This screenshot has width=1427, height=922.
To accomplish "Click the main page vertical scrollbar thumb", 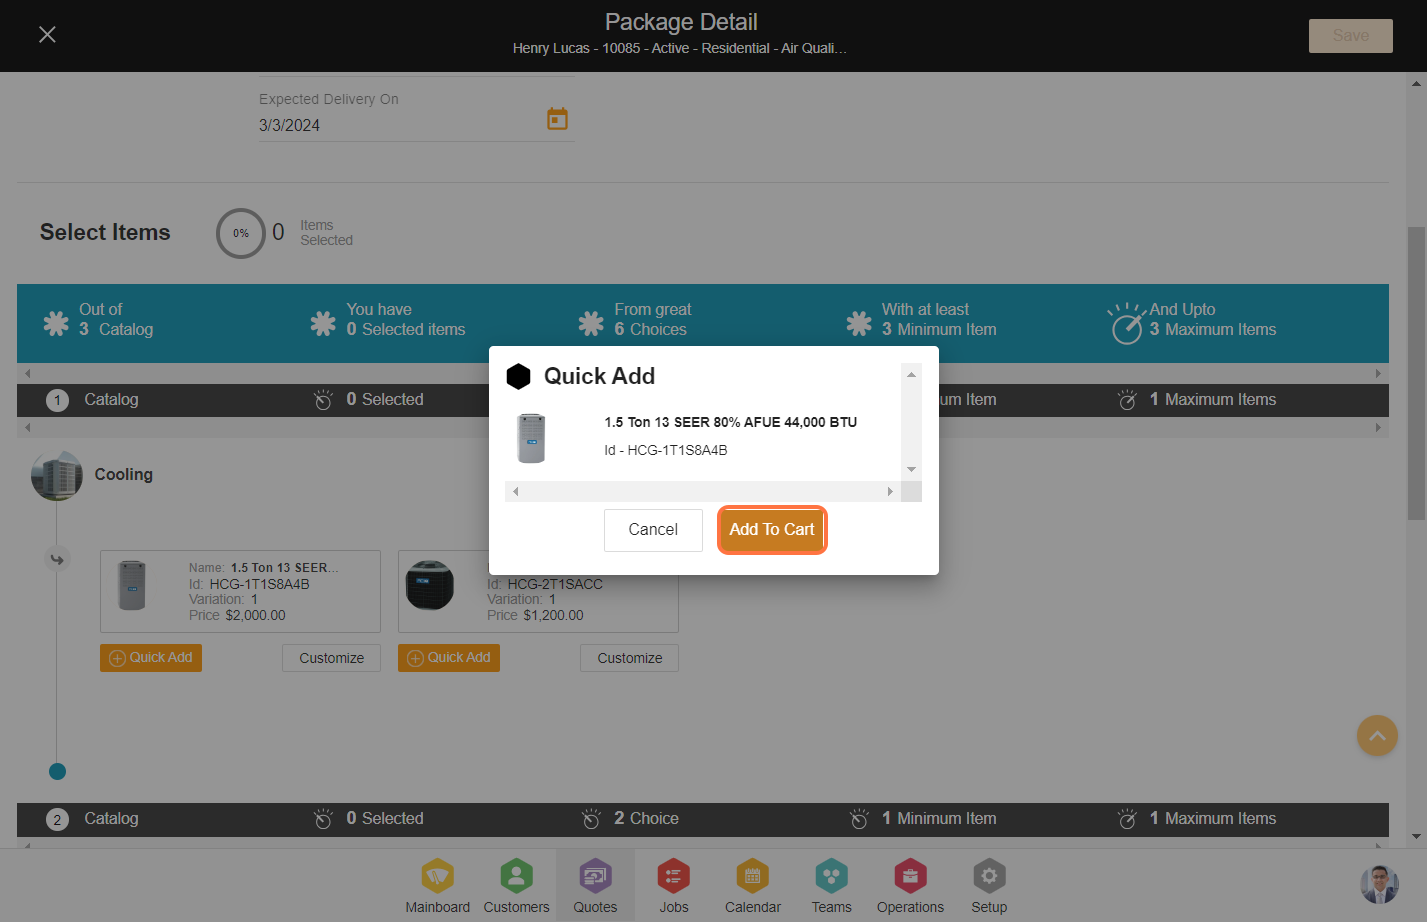I will [1416, 373].
